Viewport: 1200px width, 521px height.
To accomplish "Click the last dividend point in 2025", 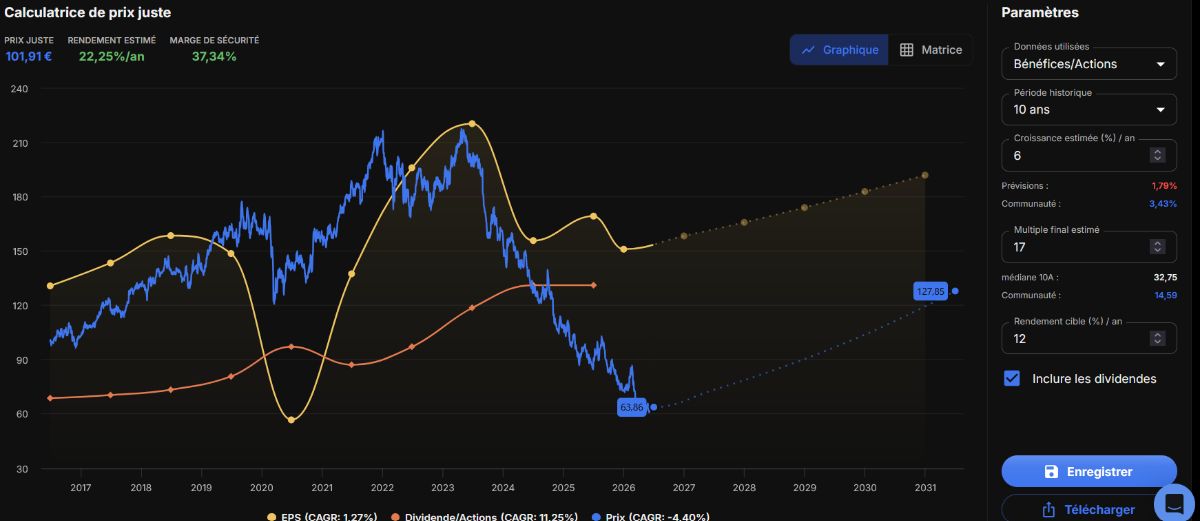I will pos(594,286).
